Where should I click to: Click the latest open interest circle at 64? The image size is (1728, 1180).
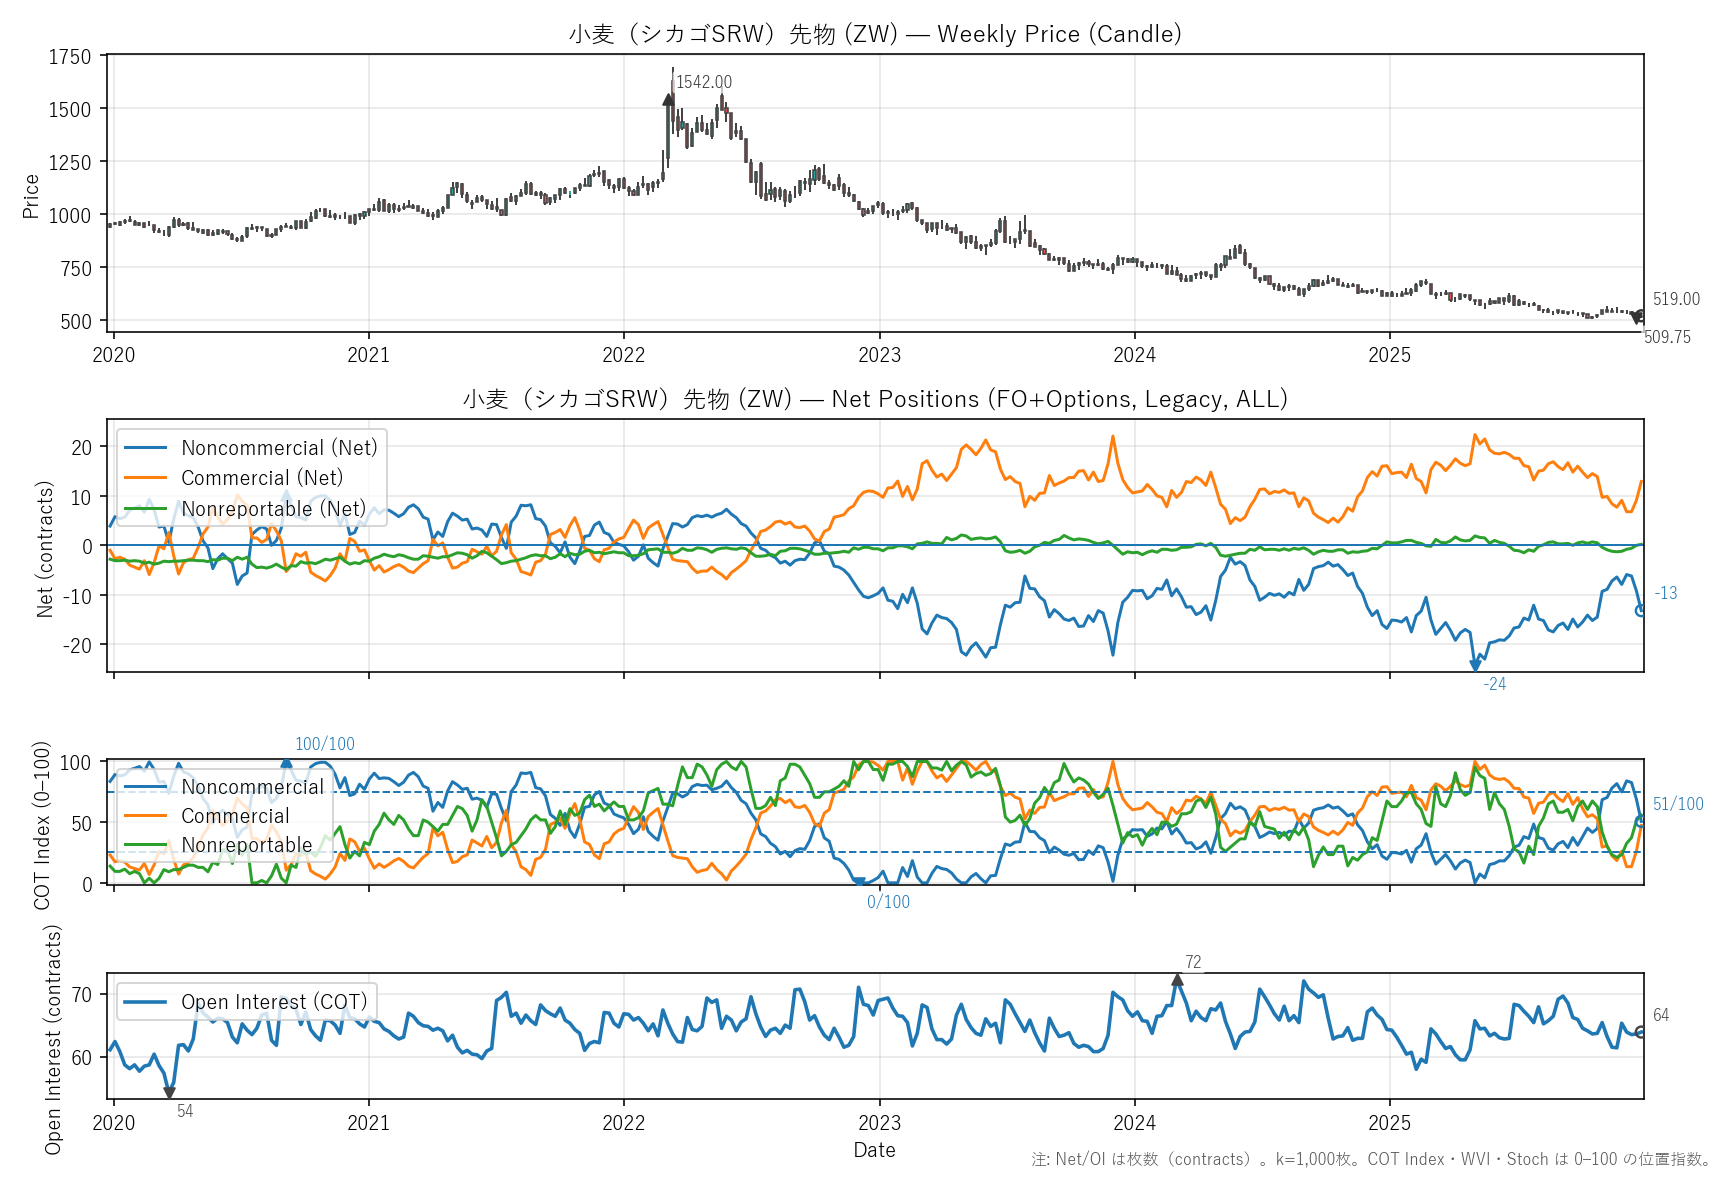(1641, 1032)
